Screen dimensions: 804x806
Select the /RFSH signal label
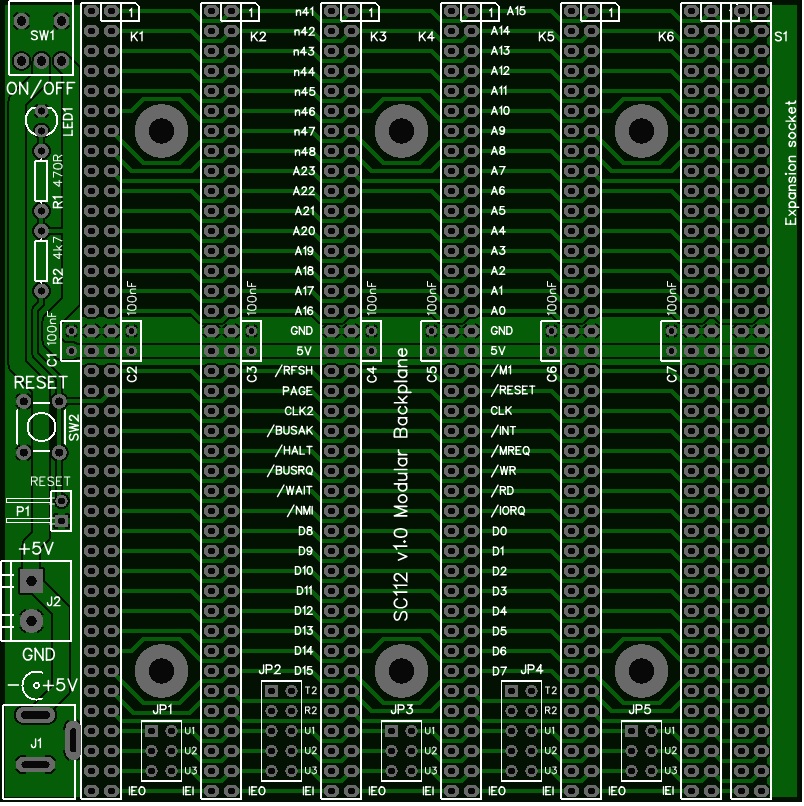[x=294, y=371]
